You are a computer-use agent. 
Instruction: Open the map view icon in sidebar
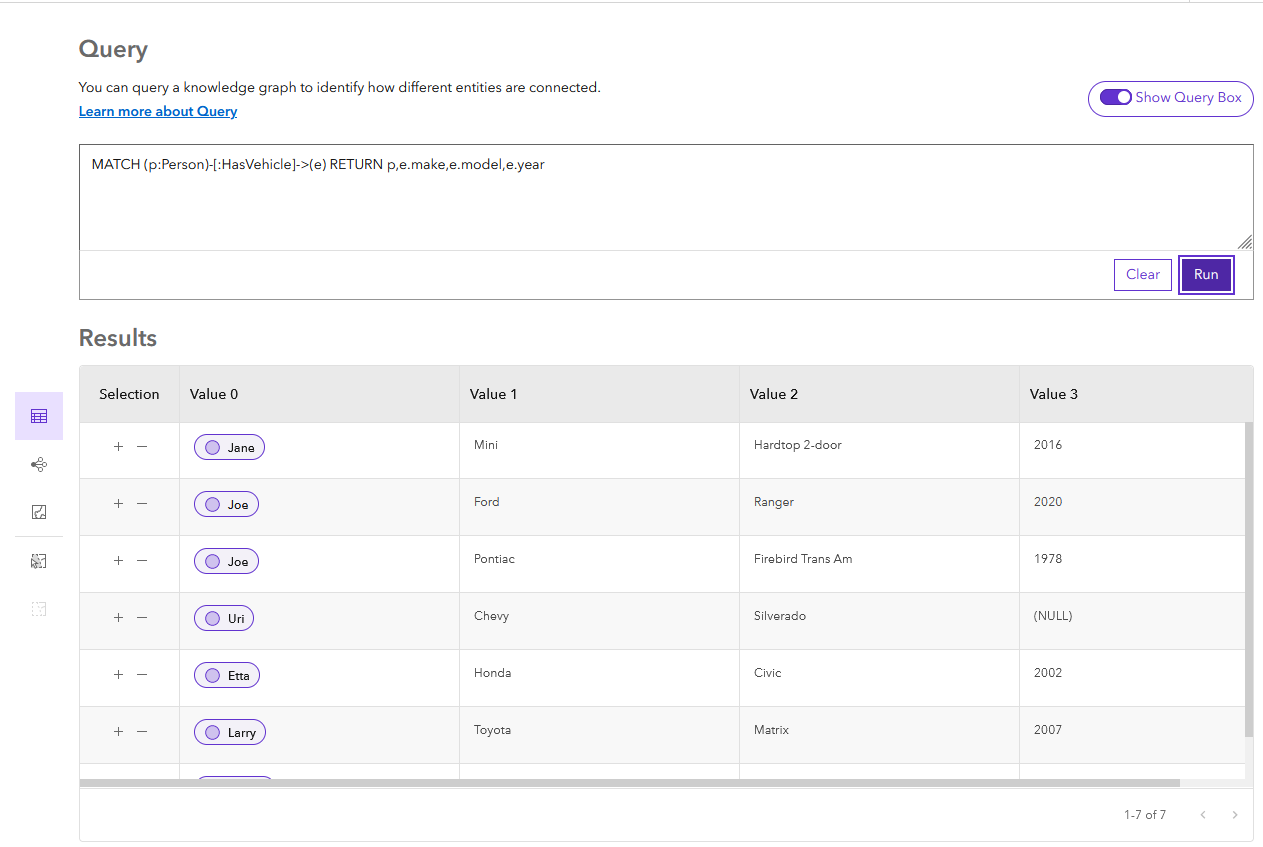(x=39, y=513)
